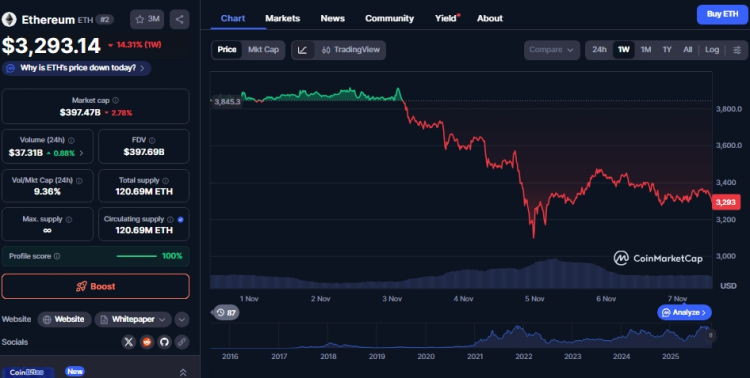
Task: Click the $397.47B market cap value
Action: tap(80, 112)
